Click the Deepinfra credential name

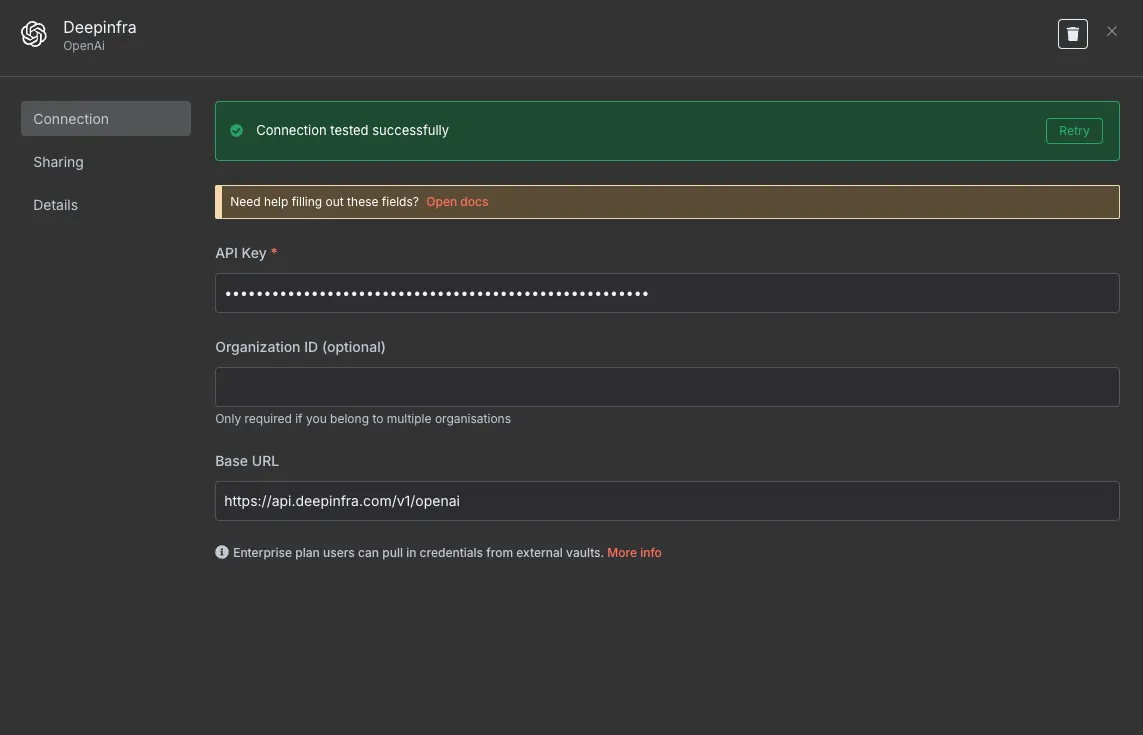point(100,27)
